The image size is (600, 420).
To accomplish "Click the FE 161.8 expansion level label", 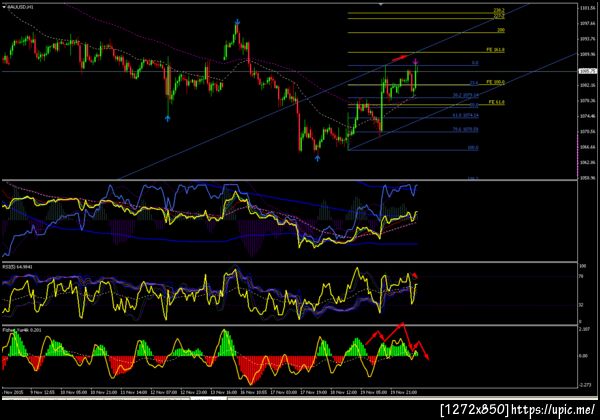I will 495,50.
